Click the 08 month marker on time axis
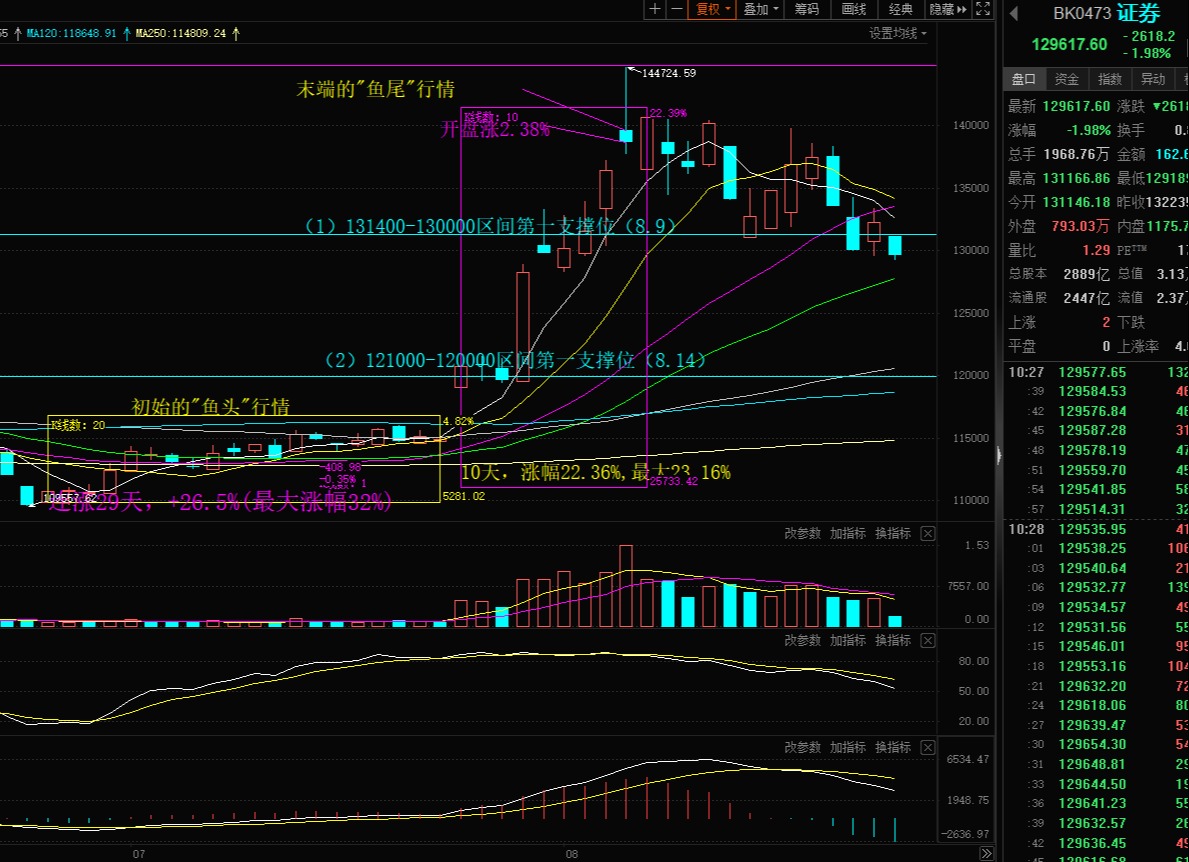 point(572,854)
